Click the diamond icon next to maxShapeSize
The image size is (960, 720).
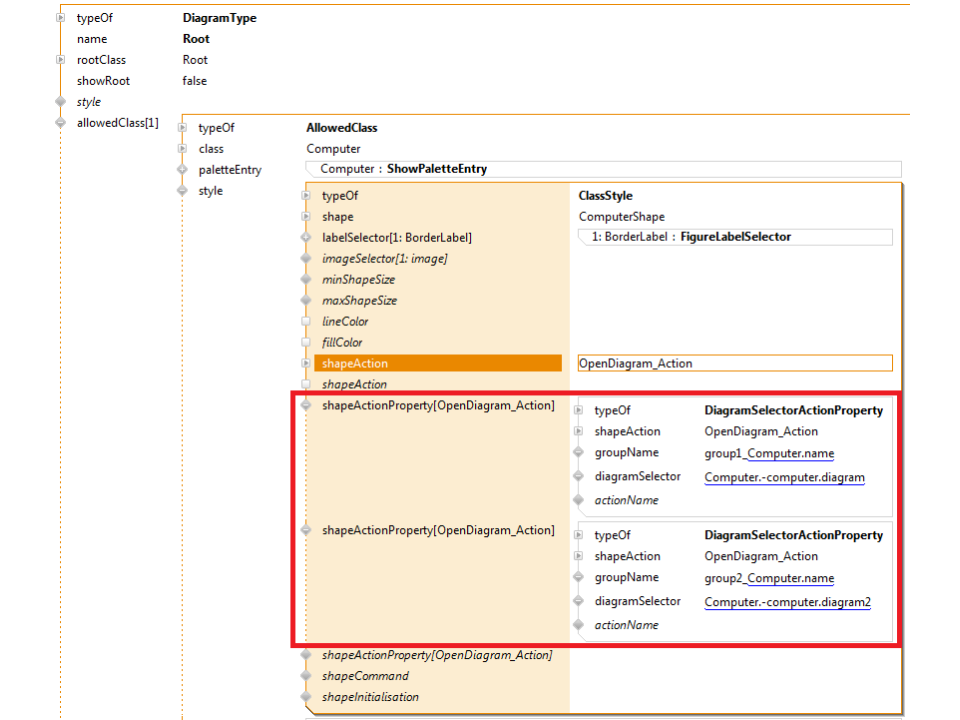tap(306, 301)
